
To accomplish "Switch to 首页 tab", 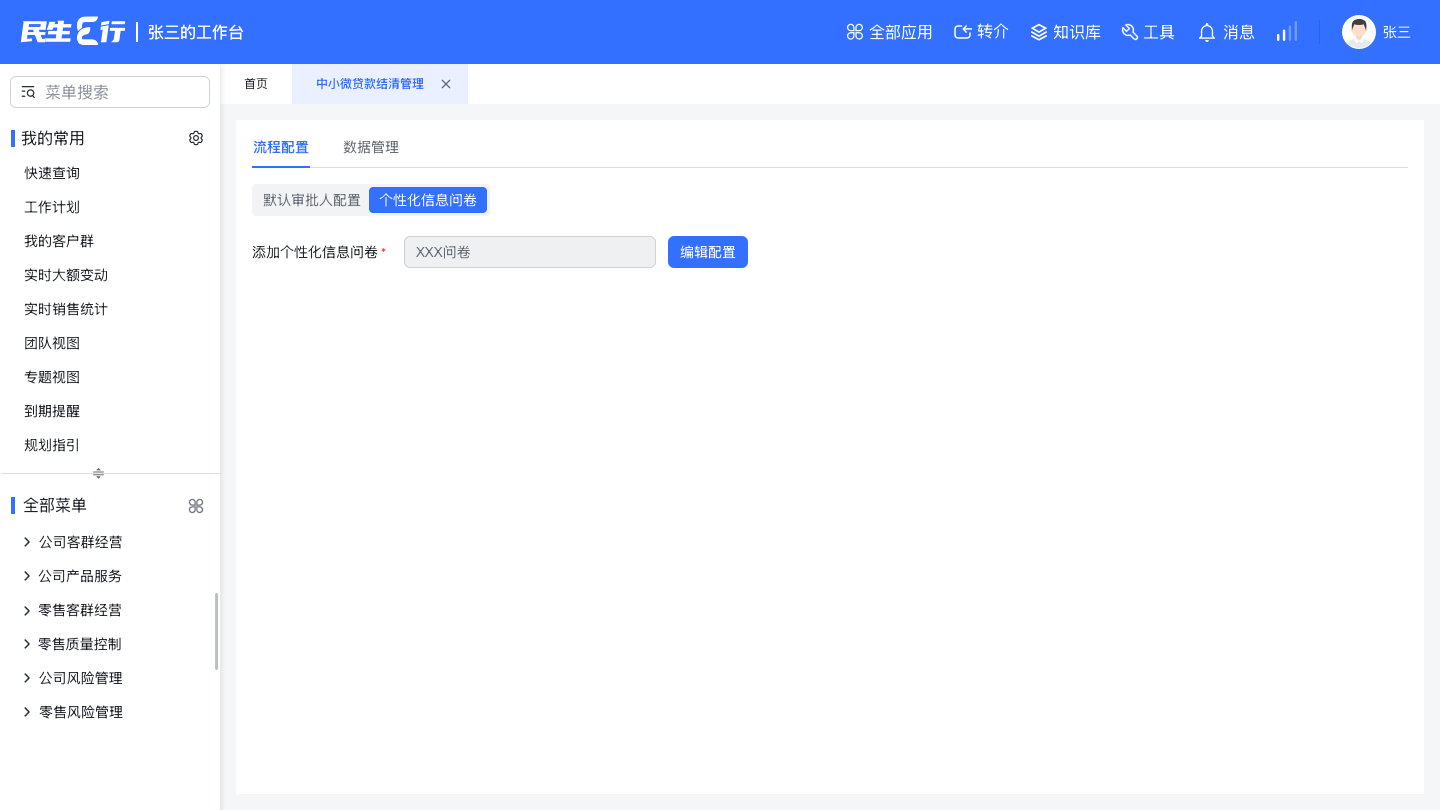I will pos(256,84).
